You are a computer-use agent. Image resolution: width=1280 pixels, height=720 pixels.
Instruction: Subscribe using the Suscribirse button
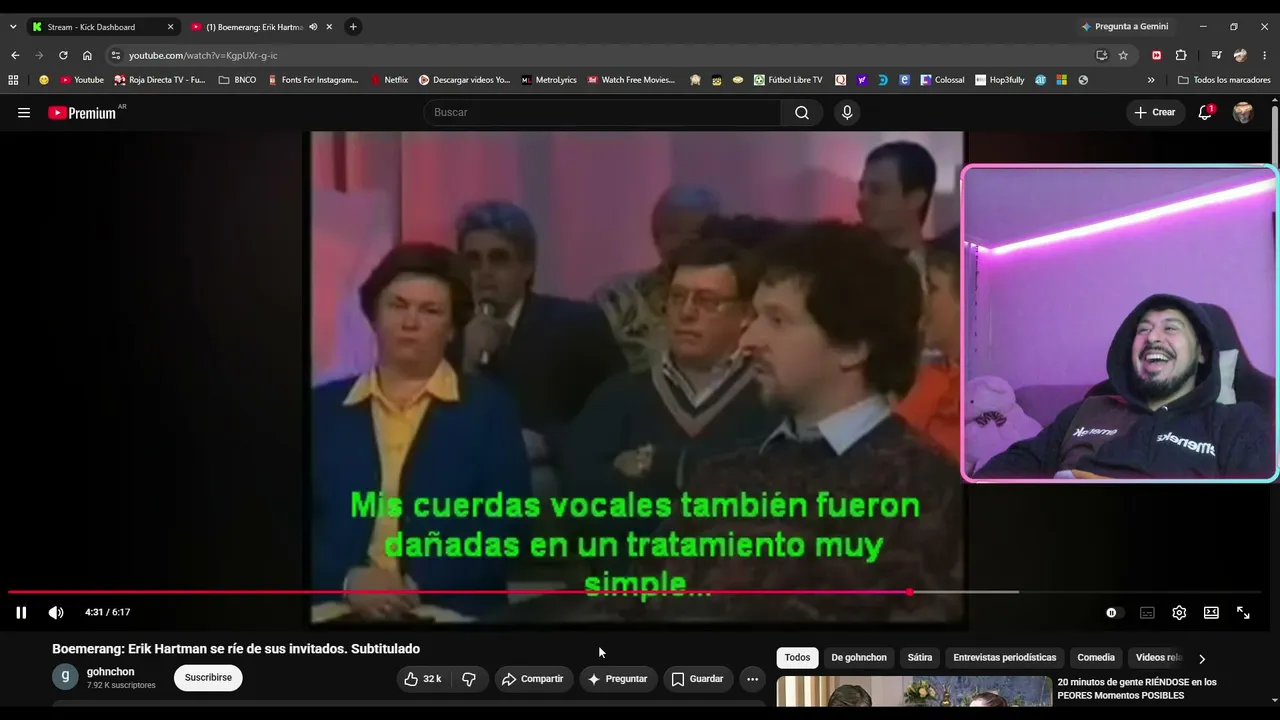point(208,678)
